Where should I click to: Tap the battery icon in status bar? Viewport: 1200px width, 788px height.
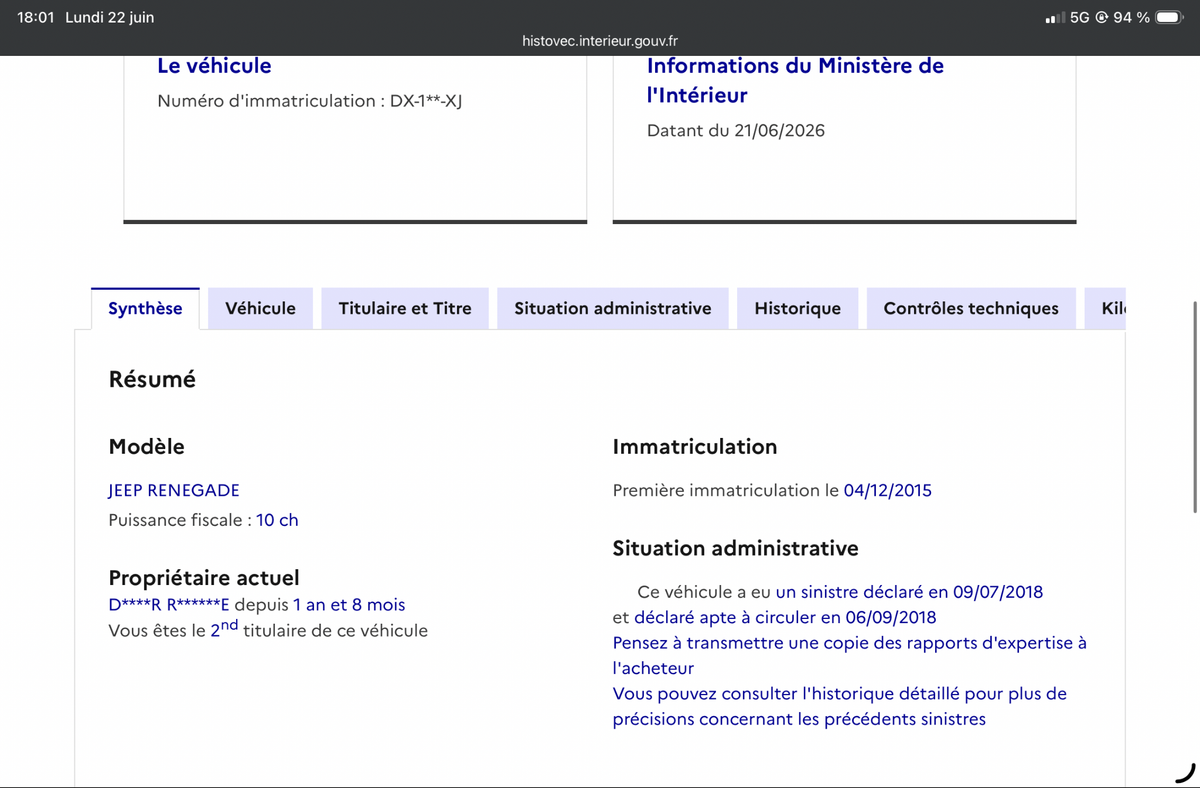tap(1170, 17)
